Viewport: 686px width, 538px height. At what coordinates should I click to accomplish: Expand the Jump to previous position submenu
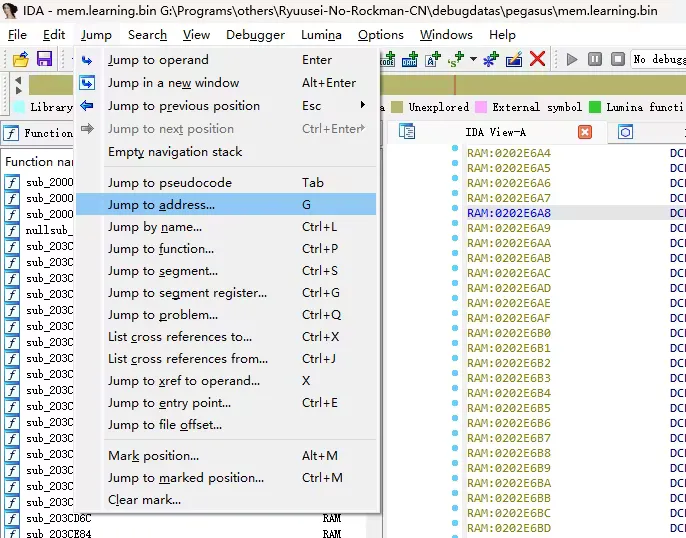coord(362,106)
